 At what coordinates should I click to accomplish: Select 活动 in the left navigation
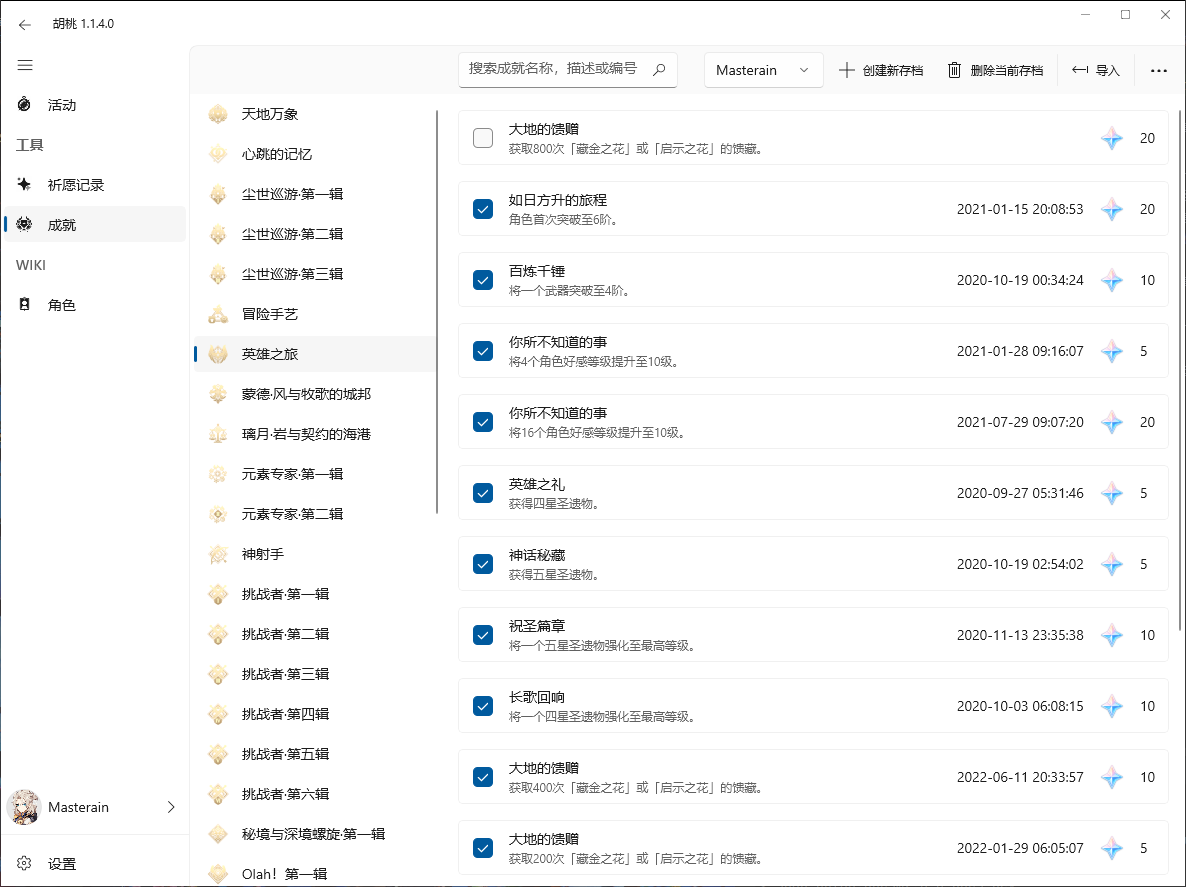[62, 105]
